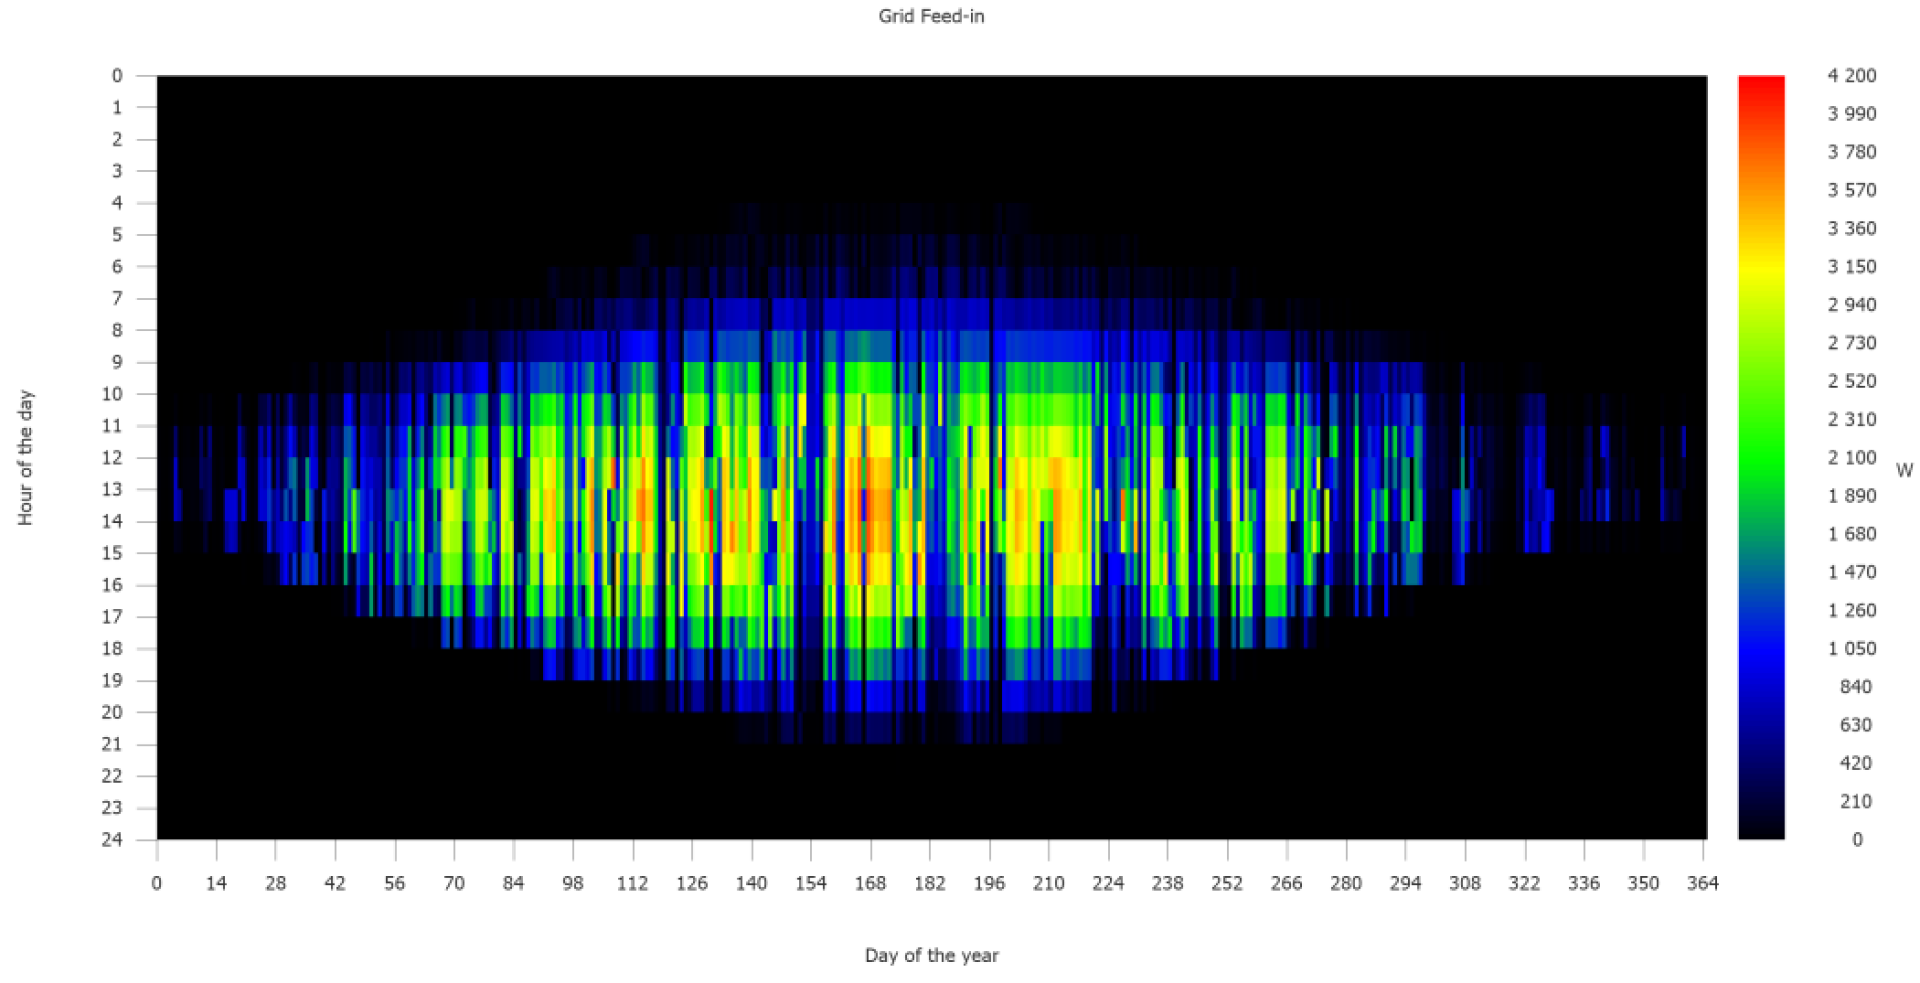Click the 0 value at the legend bottom
The height and width of the screenshot is (983, 1920).
[x=1857, y=840]
